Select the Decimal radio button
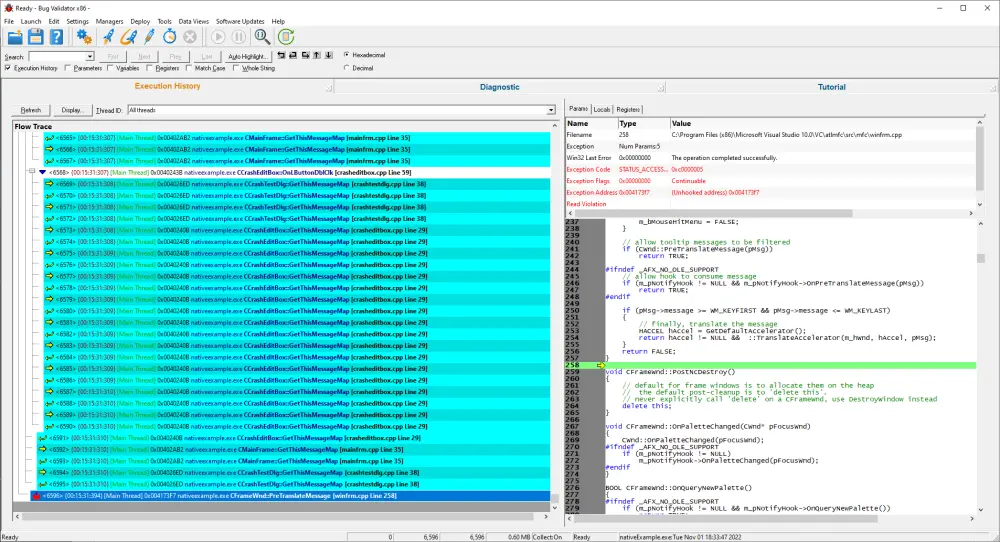Screen dimensions: 1000x542 [346, 68]
